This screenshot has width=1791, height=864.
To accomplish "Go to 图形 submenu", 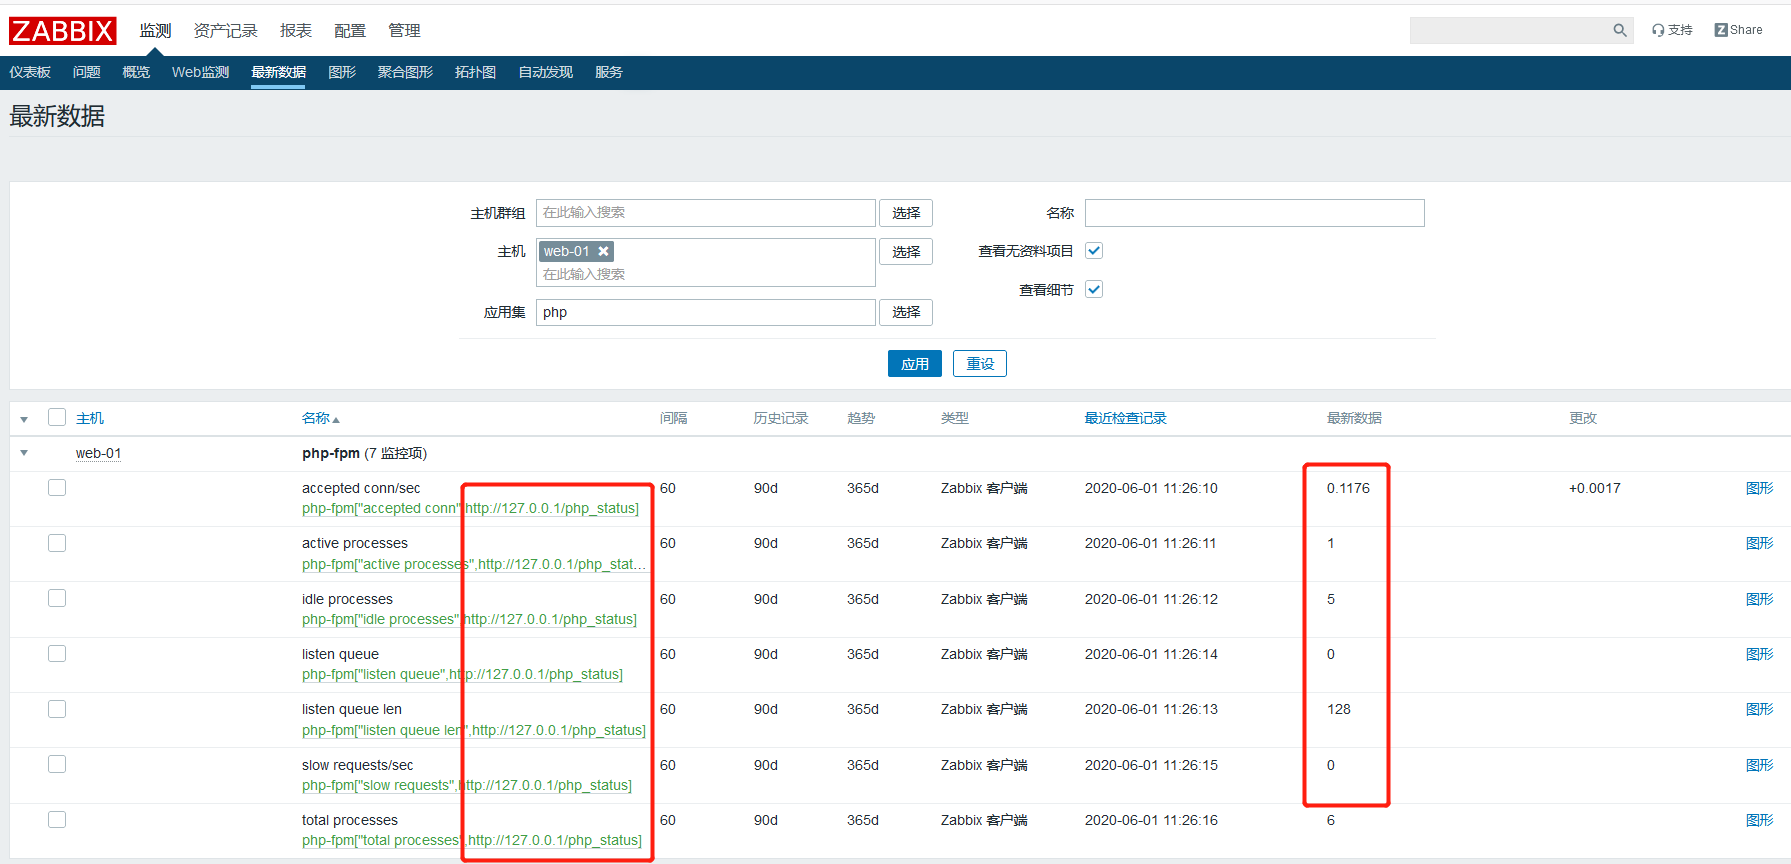I will tap(342, 72).
